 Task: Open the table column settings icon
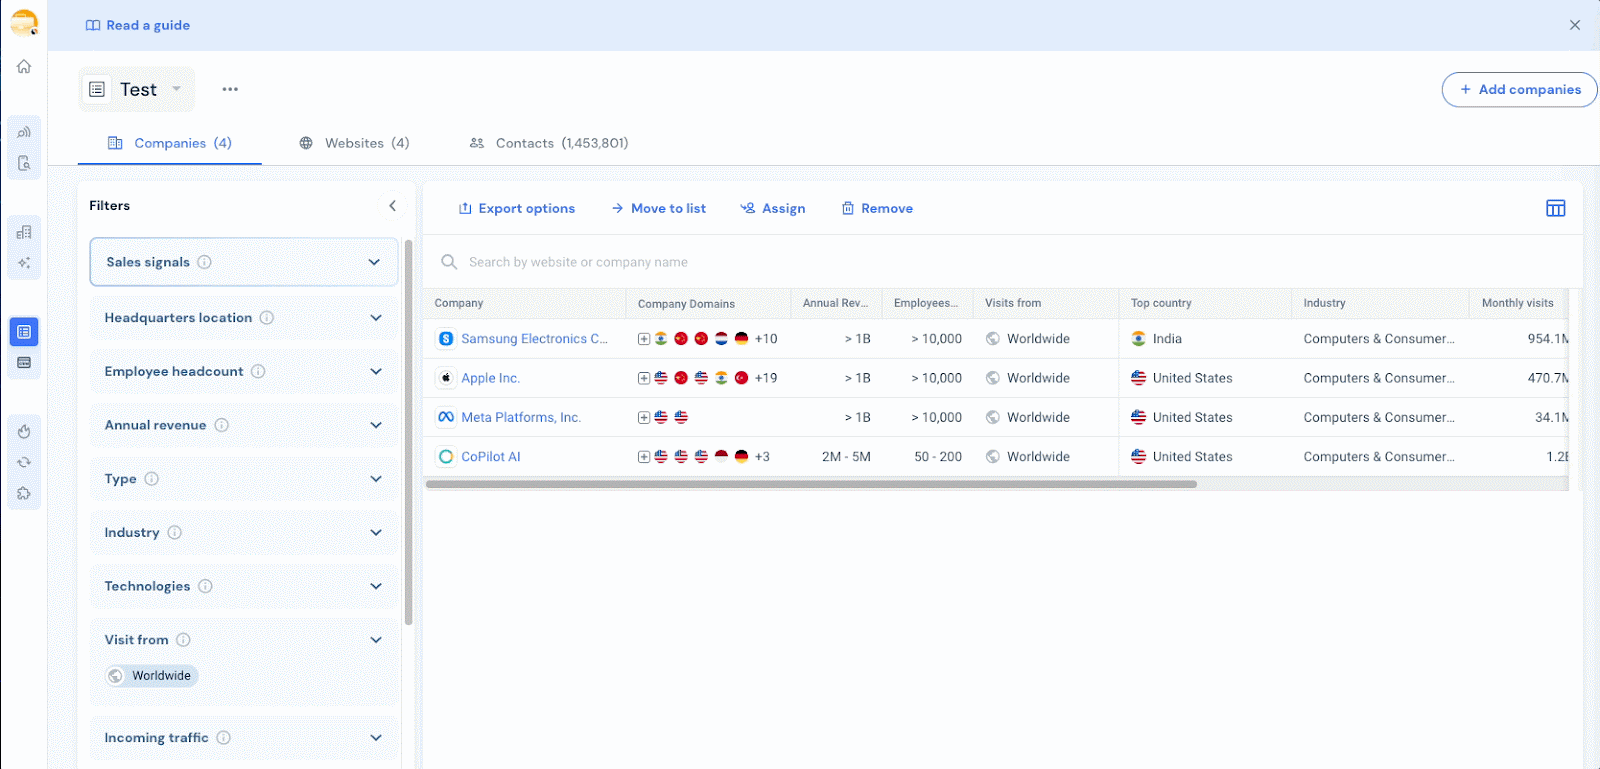tap(1556, 208)
